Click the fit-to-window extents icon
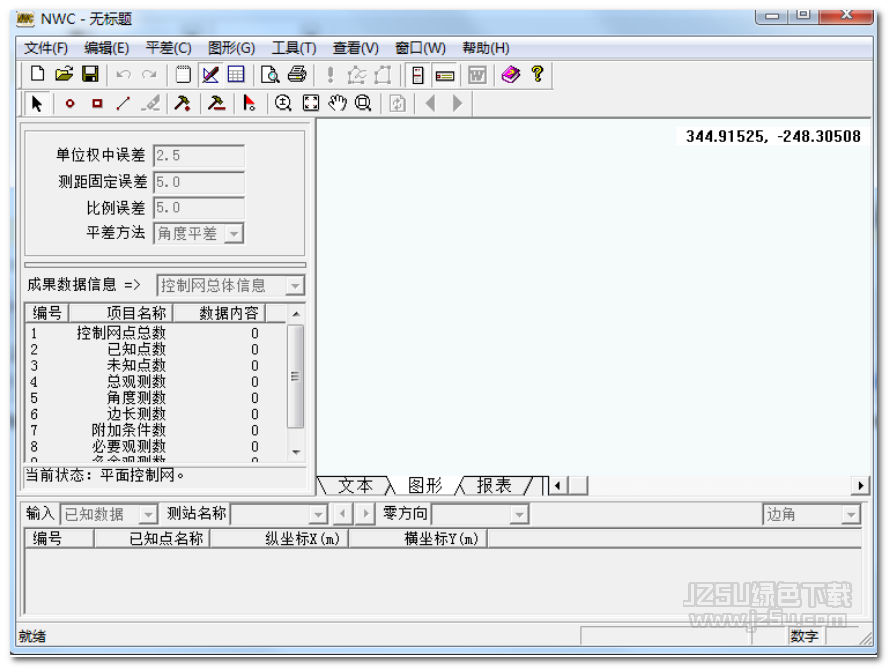The image size is (888, 668). (x=311, y=104)
